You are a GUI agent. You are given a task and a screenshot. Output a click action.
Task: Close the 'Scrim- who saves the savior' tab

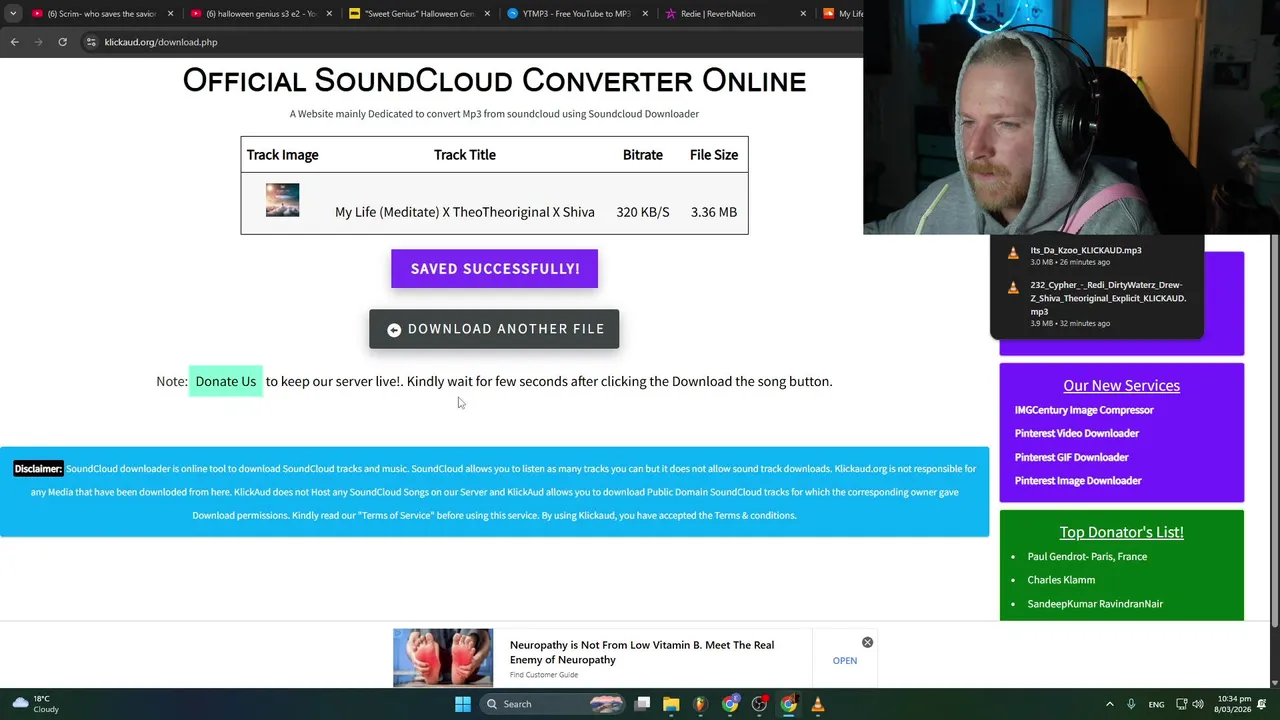click(x=170, y=14)
